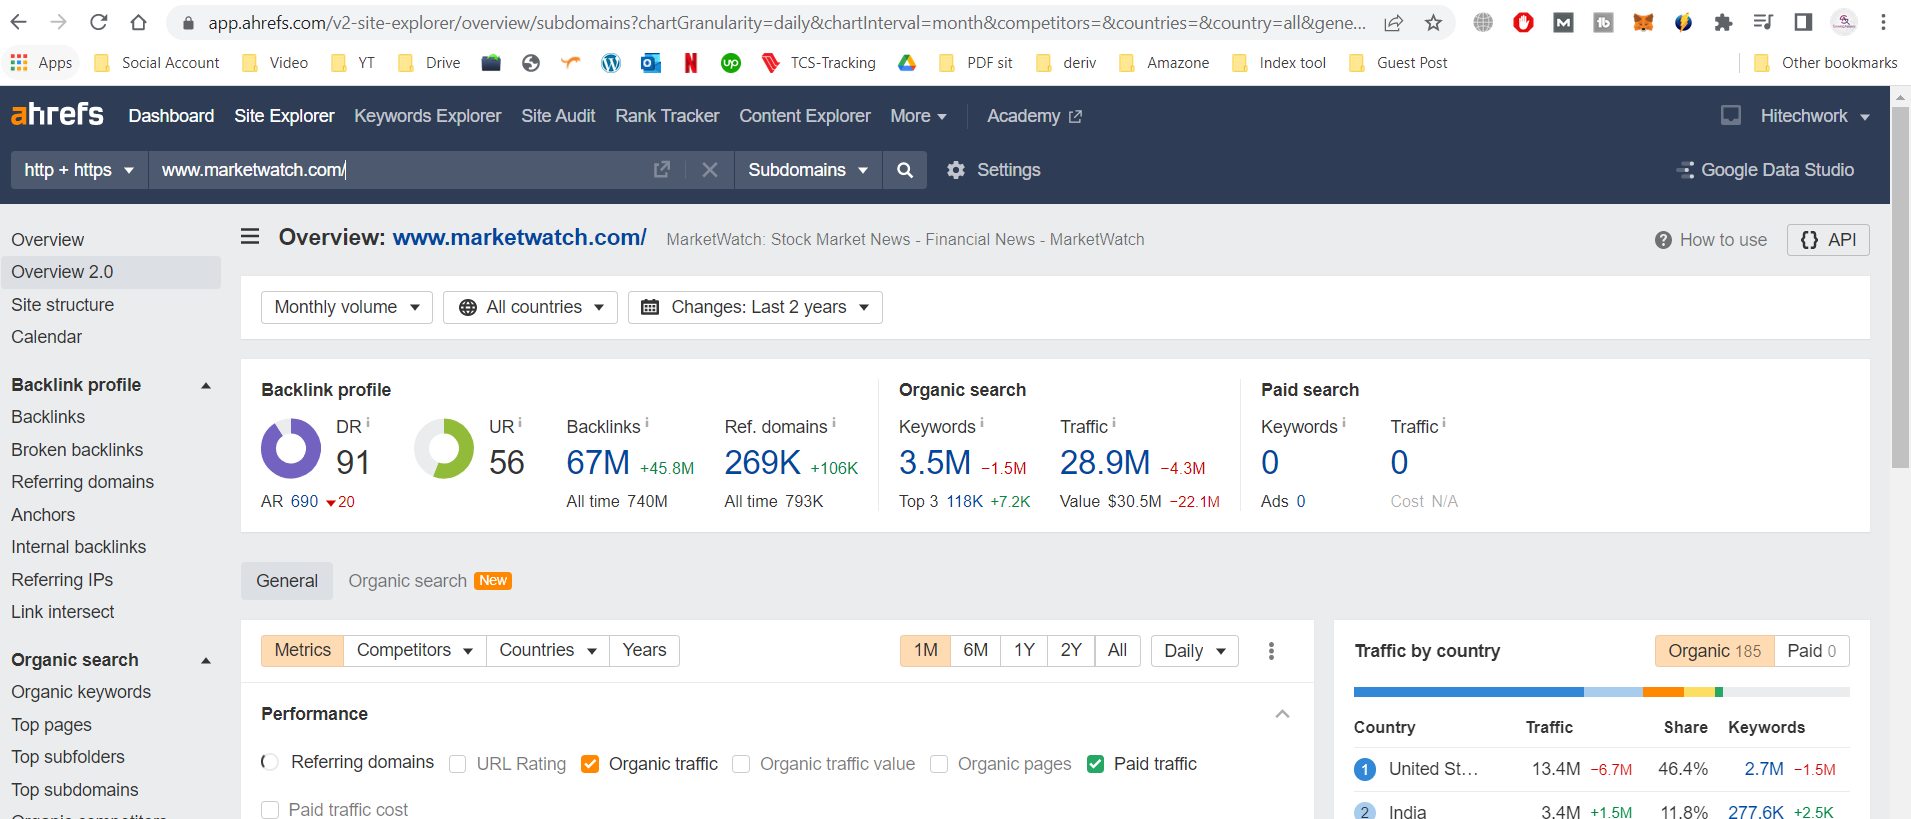Bookmark this page with star icon

point(1433,23)
